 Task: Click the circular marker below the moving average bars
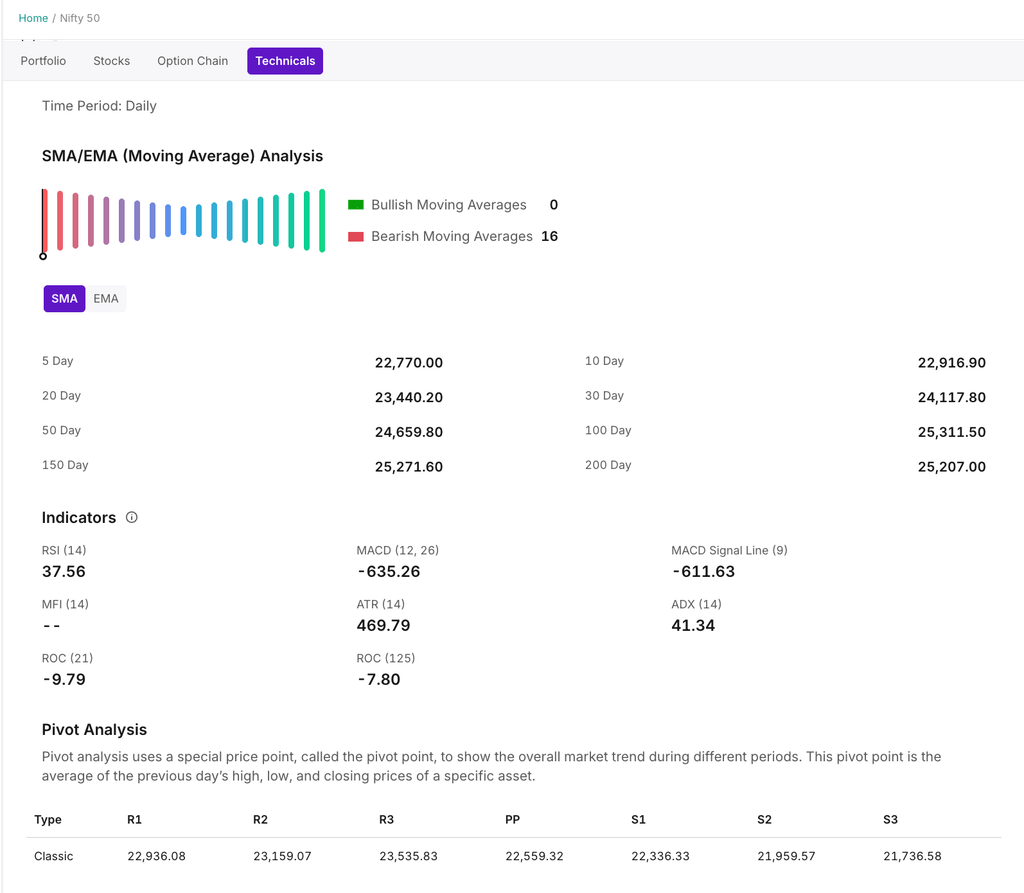tap(43, 256)
